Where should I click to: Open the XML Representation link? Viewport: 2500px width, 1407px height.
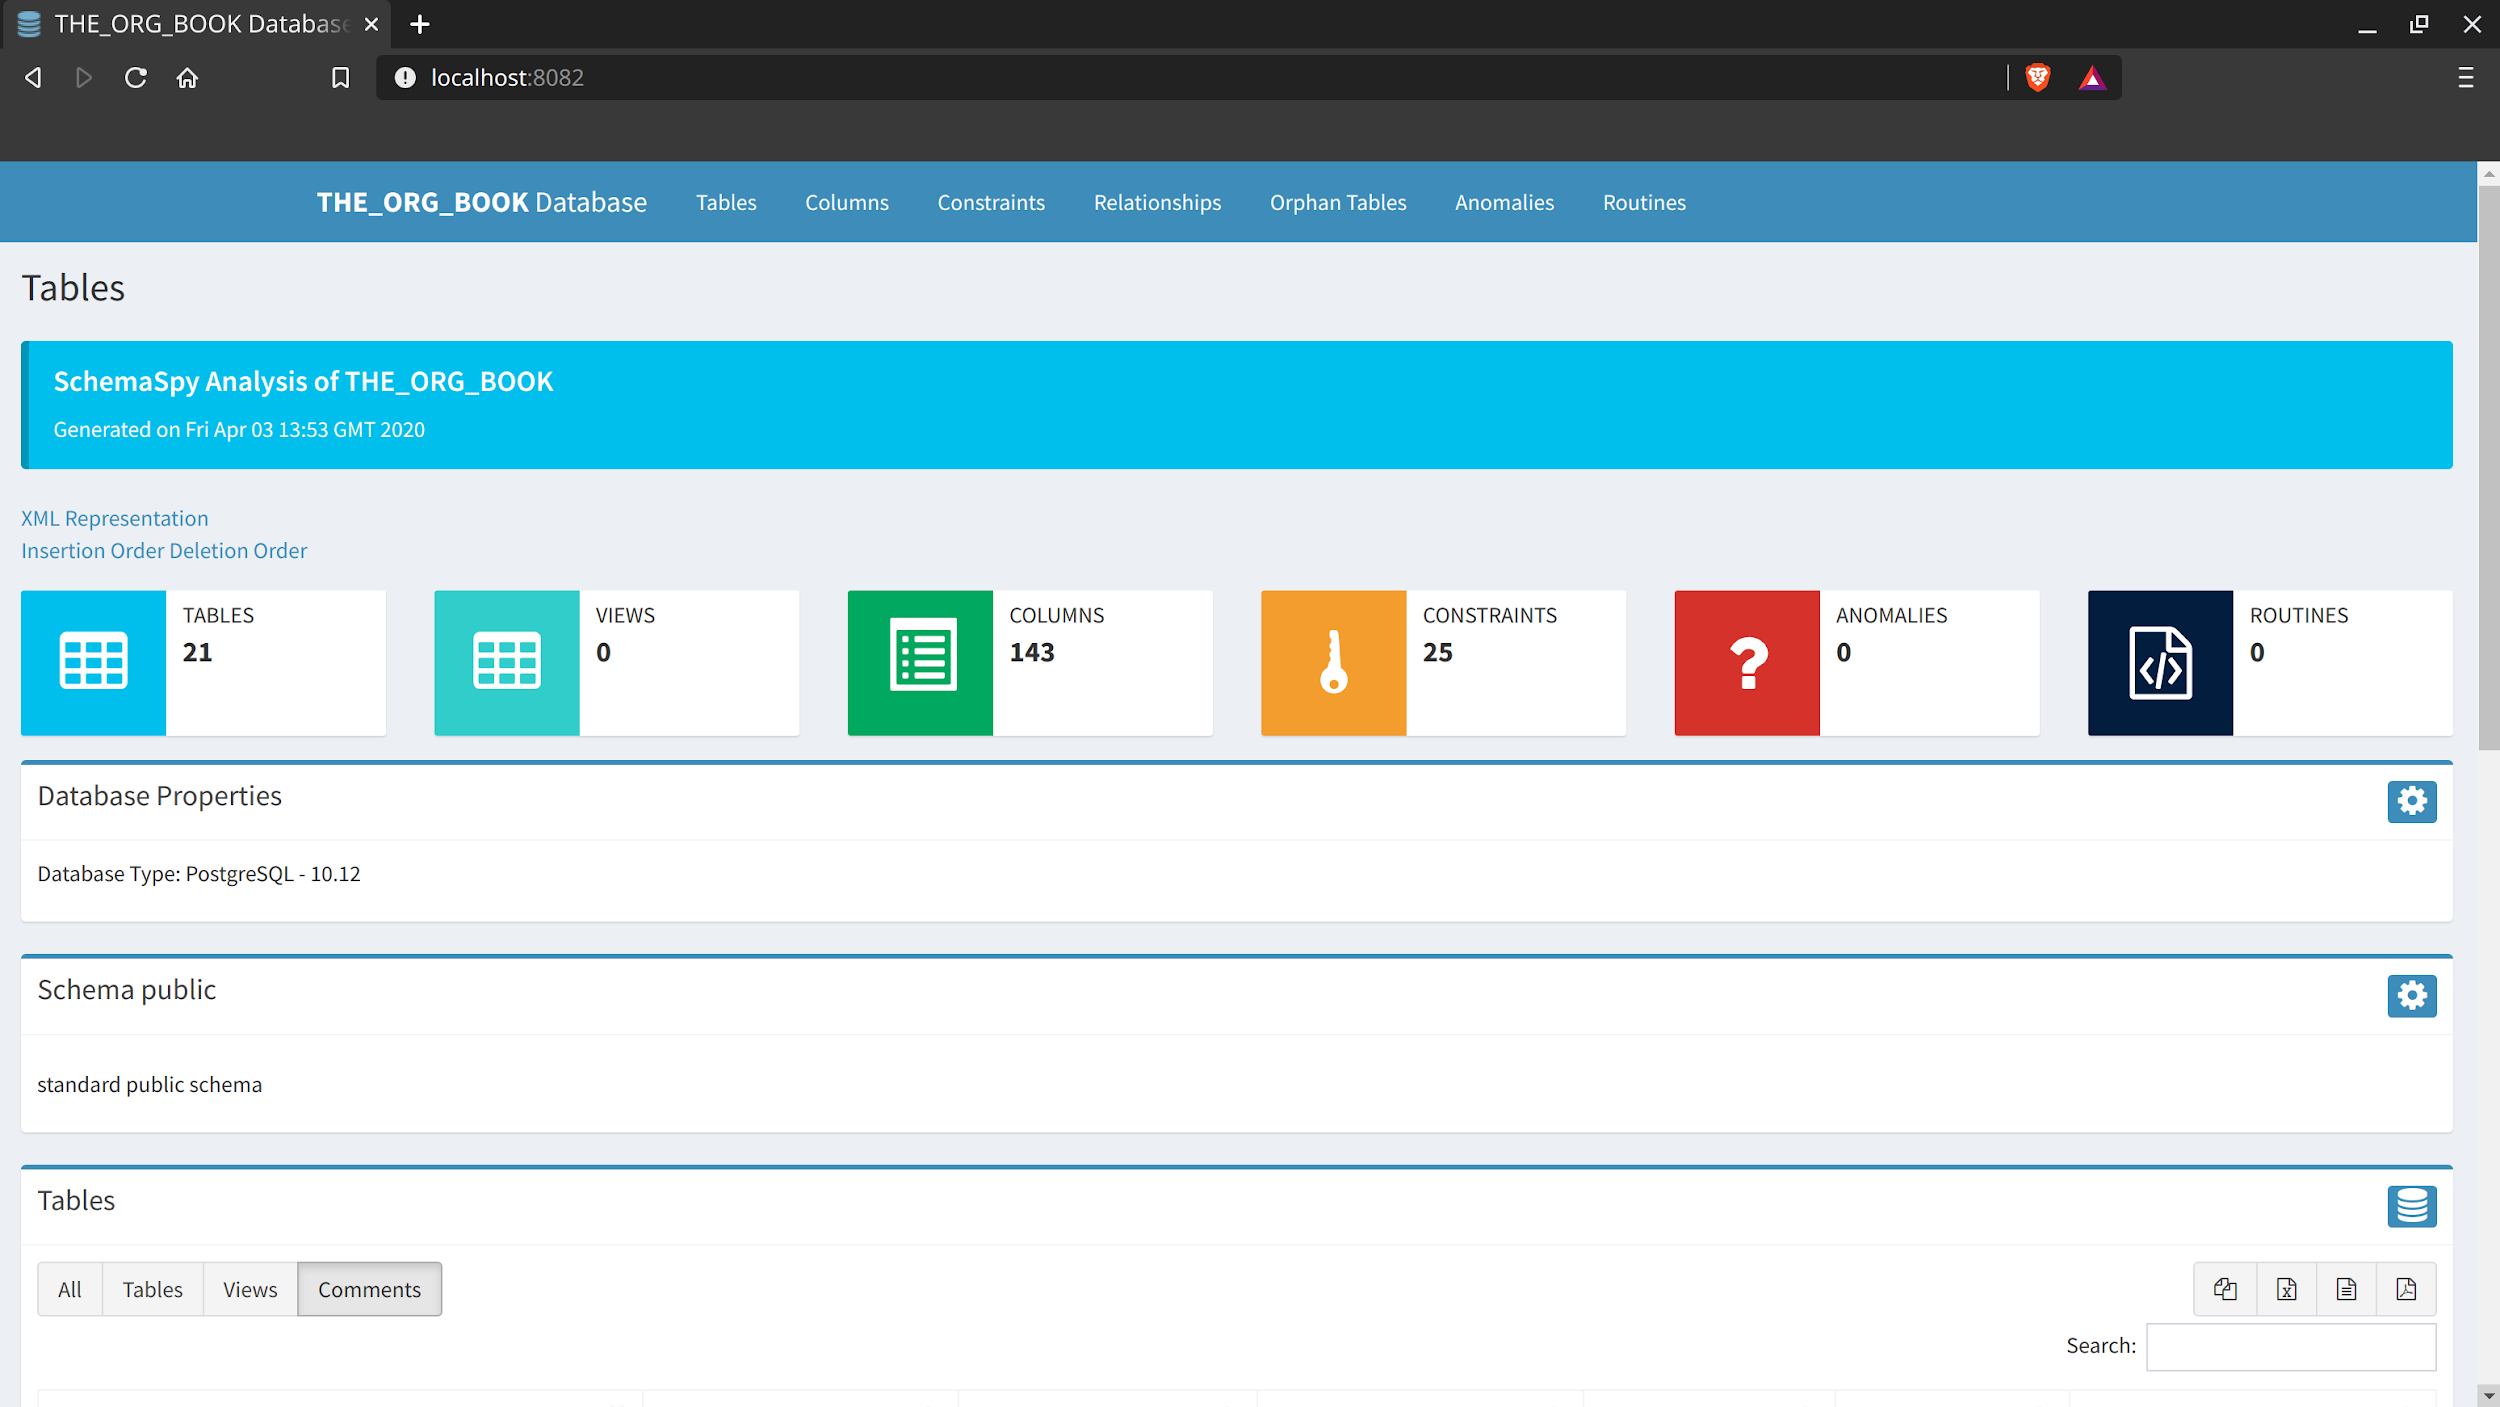coord(115,518)
